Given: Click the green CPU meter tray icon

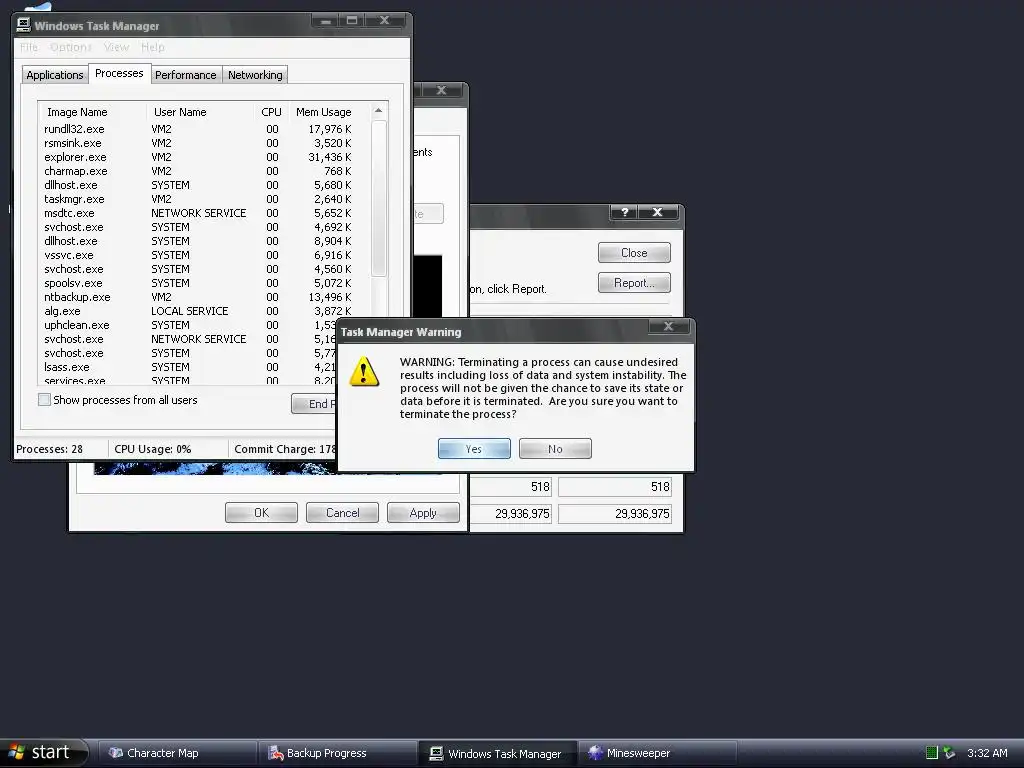Looking at the screenshot, I should [932, 753].
